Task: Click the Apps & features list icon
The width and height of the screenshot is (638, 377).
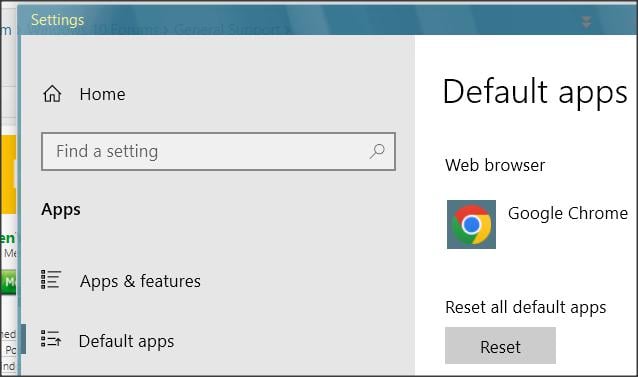Action: tap(51, 280)
